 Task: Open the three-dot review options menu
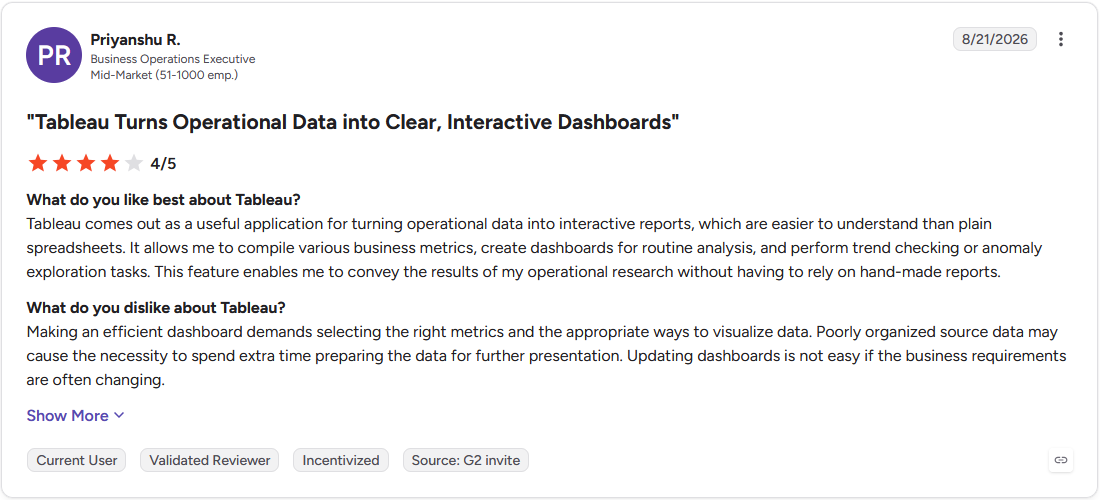coord(1061,39)
